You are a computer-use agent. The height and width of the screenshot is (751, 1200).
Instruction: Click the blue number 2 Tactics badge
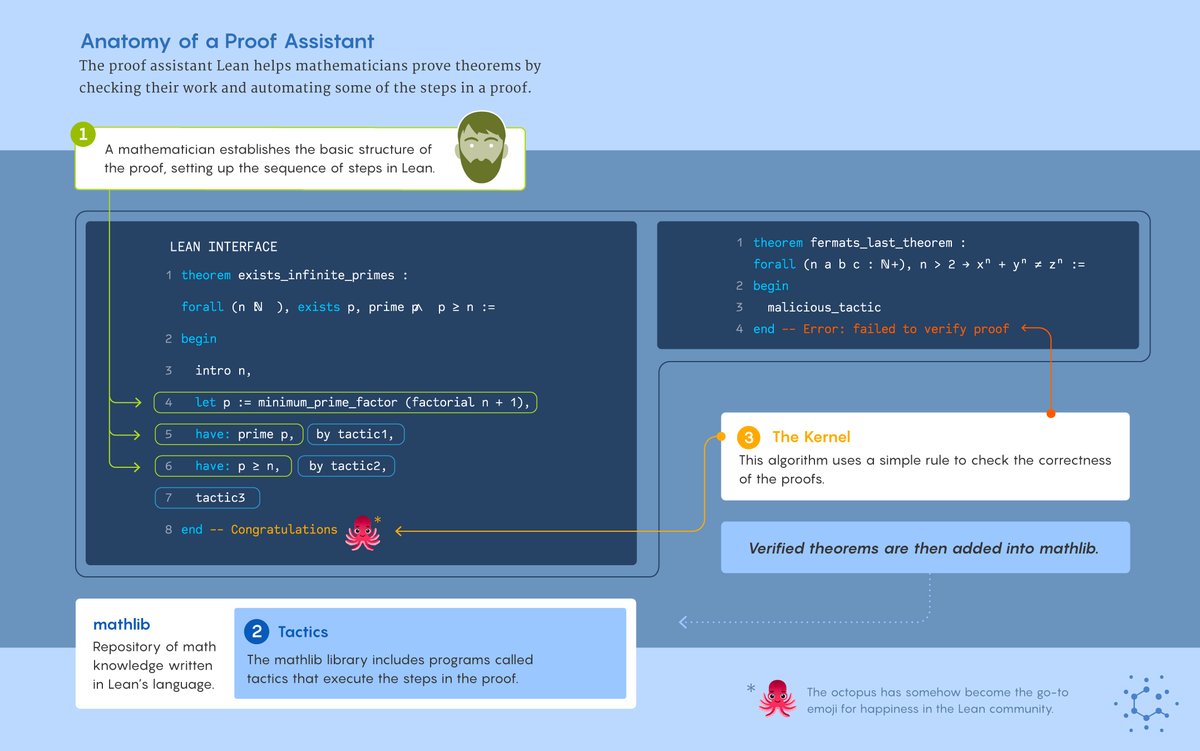pos(257,631)
